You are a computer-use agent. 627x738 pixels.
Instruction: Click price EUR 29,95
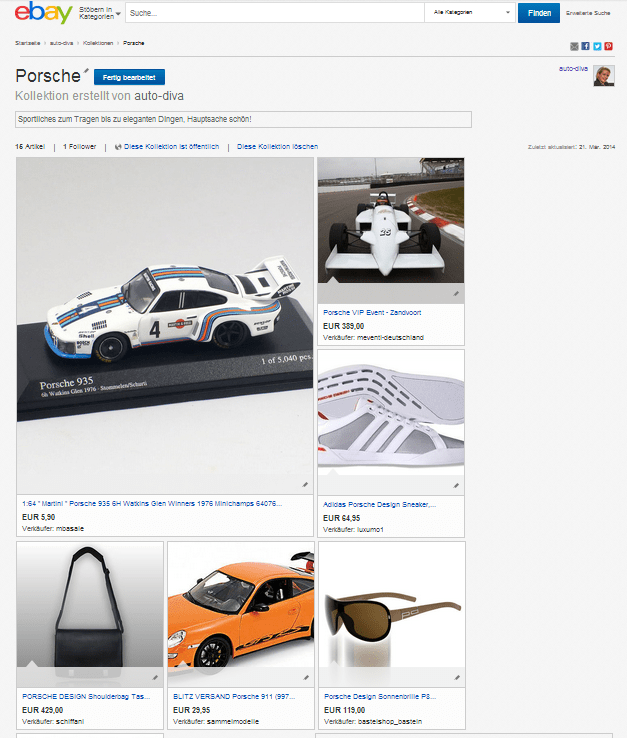click(x=192, y=710)
